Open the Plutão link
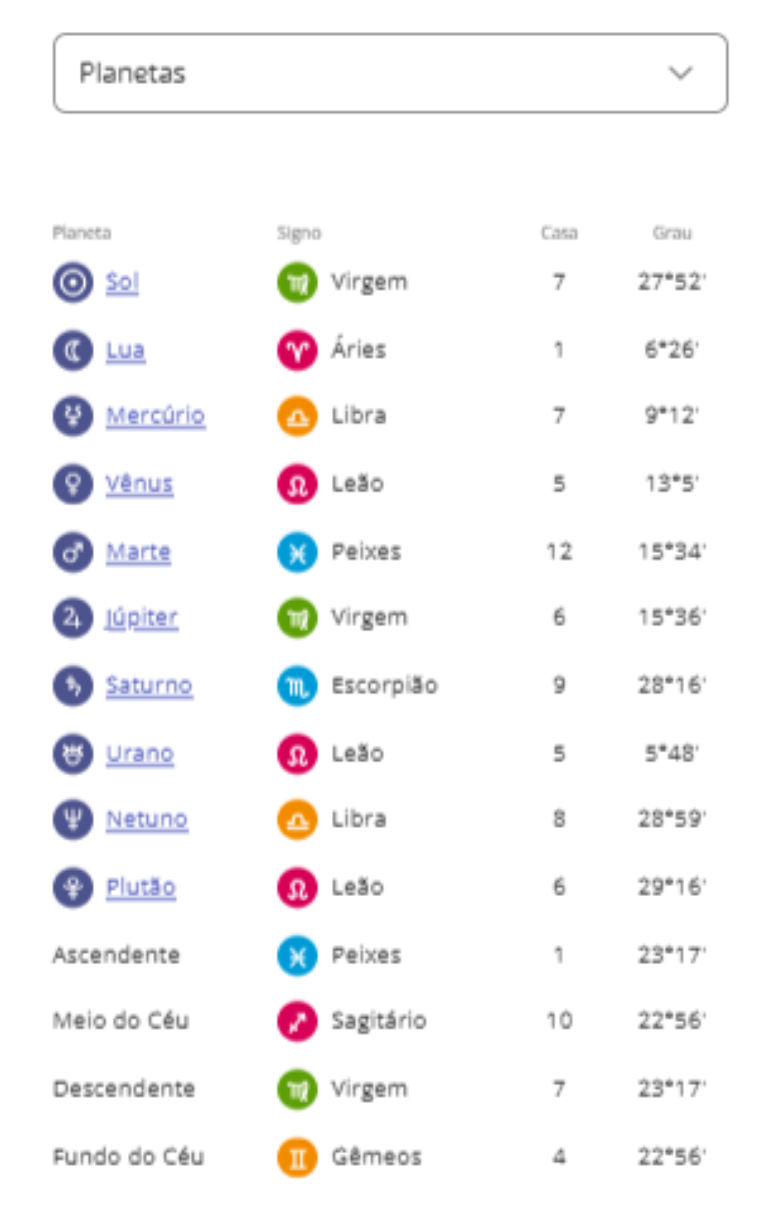 pyautogui.click(x=141, y=887)
